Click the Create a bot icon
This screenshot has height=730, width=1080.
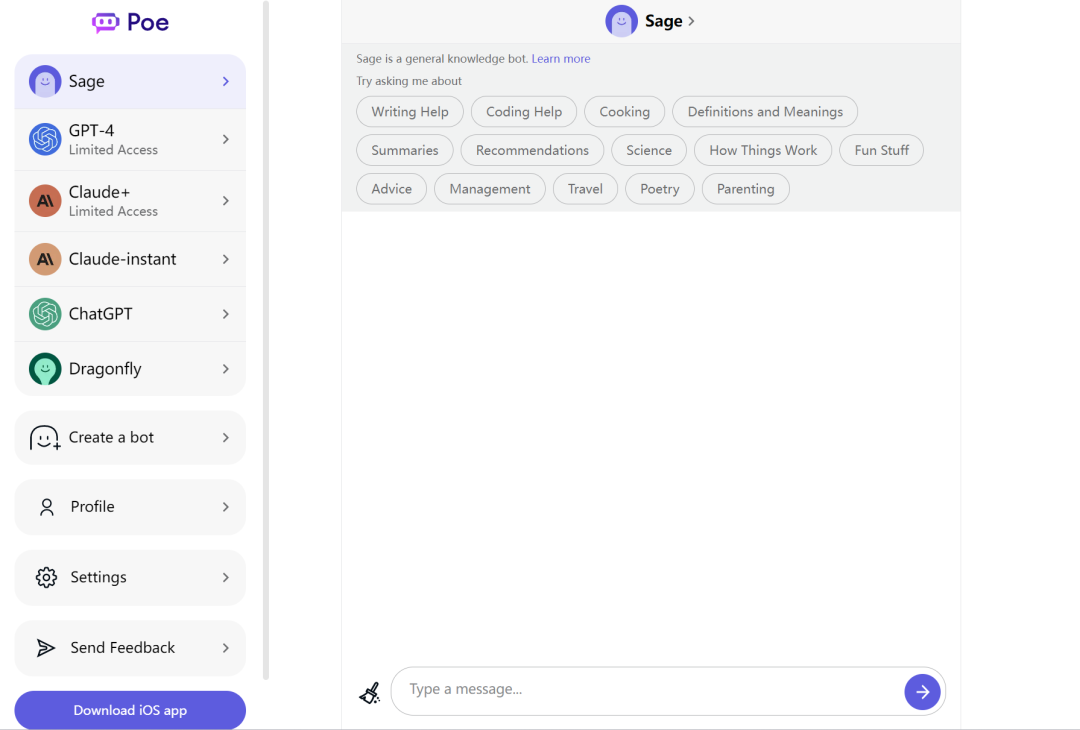click(45, 438)
